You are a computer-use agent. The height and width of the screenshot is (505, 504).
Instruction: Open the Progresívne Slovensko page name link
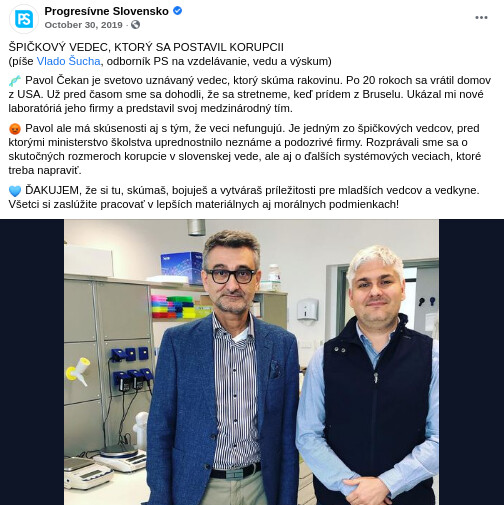tap(107, 11)
